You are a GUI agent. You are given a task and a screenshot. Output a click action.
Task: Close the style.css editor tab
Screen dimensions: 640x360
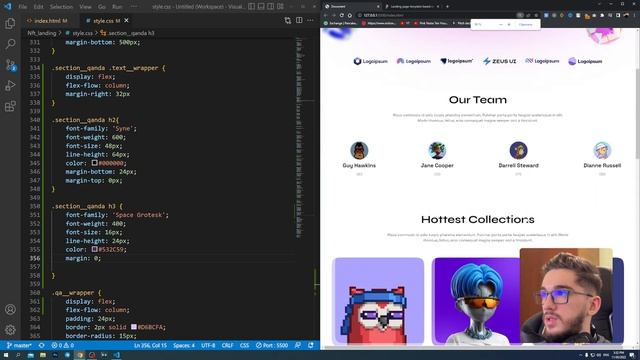pyautogui.click(x=127, y=20)
